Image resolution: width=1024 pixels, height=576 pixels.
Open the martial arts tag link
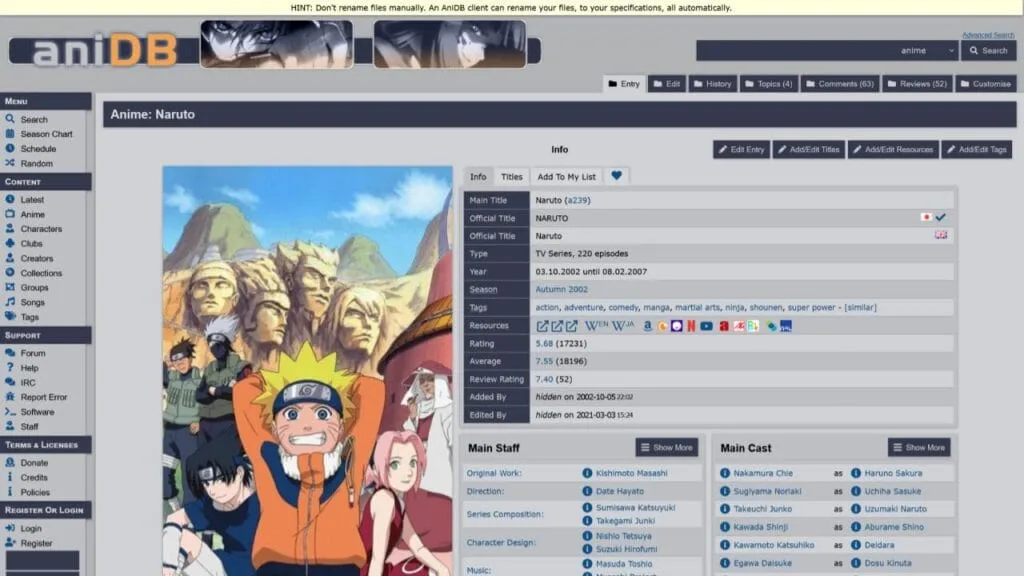(x=697, y=307)
